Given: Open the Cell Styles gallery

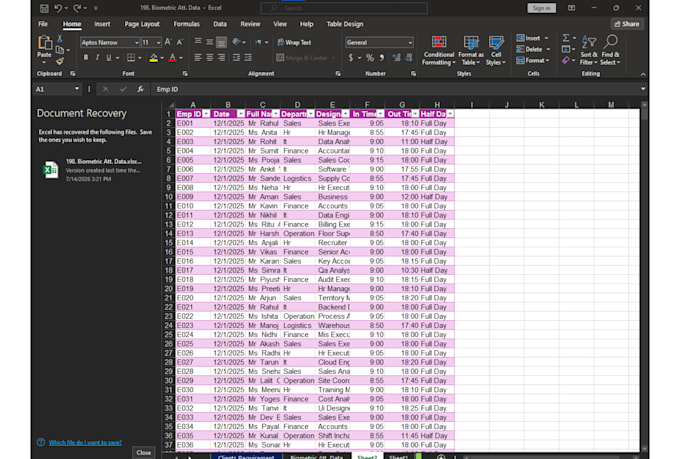Looking at the screenshot, I should point(496,51).
